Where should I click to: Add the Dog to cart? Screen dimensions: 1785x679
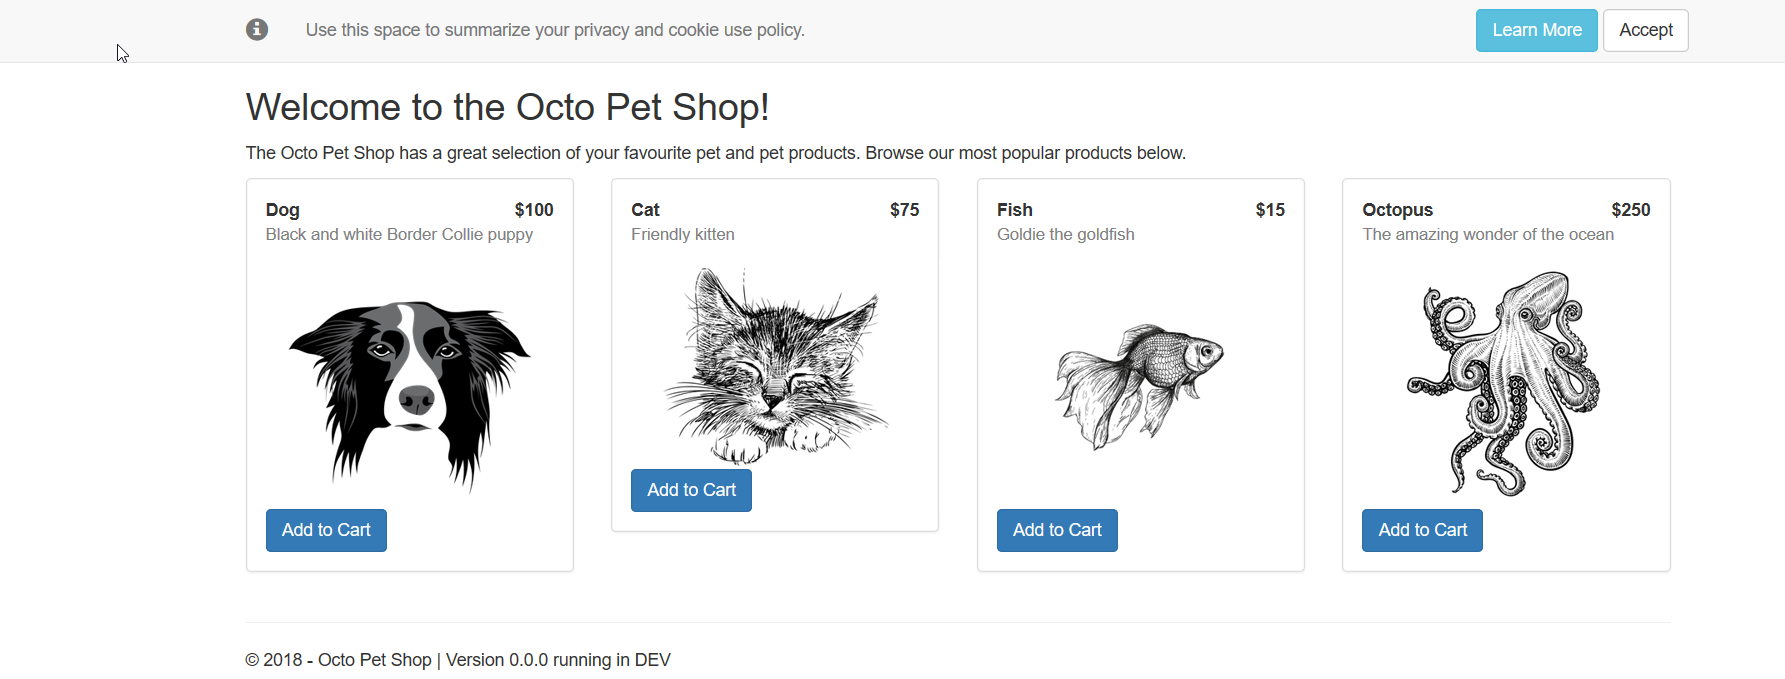(326, 530)
